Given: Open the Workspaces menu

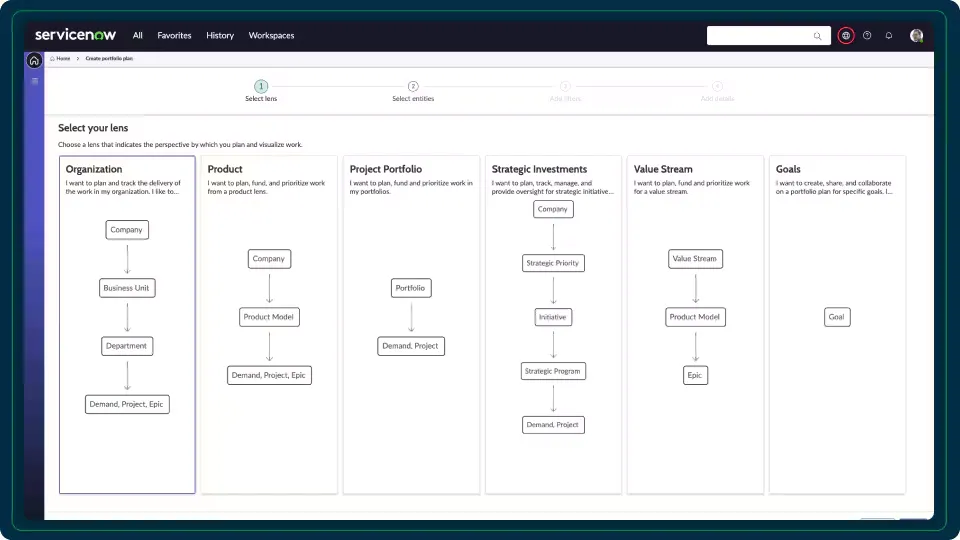Looking at the screenshot, I should pos(271,36).
